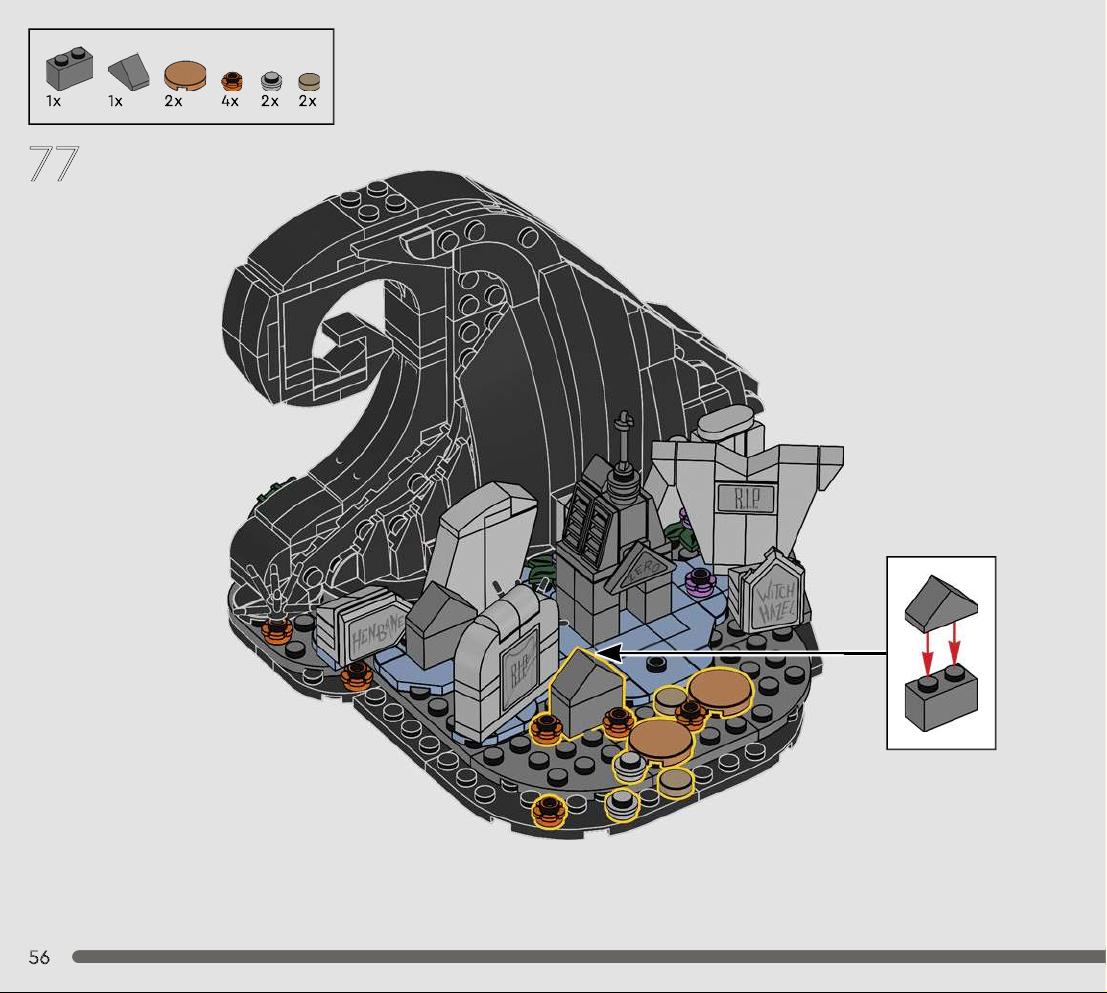Click the ZERO doghouse sign
This screenshot has height=993, width=1107.
coord(642,570)
